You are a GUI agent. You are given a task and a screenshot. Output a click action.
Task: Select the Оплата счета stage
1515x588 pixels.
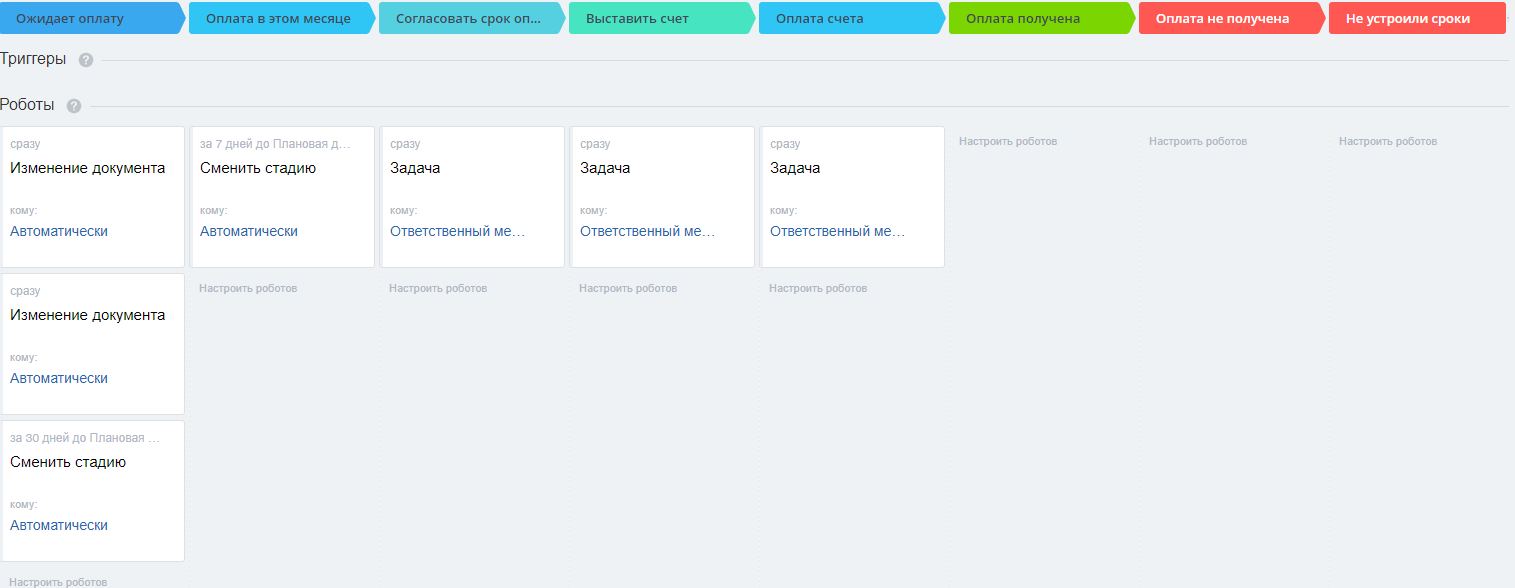pyautogui.click(x=852, y=18)
